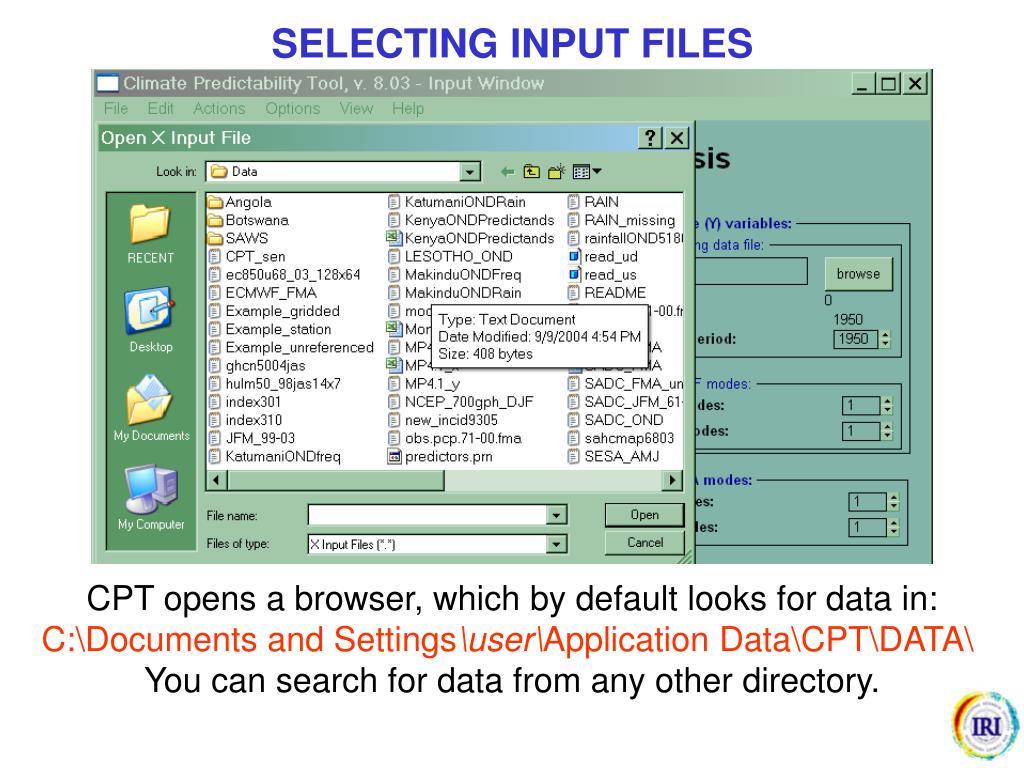Click into the File name field

click(x=428, y=515)
